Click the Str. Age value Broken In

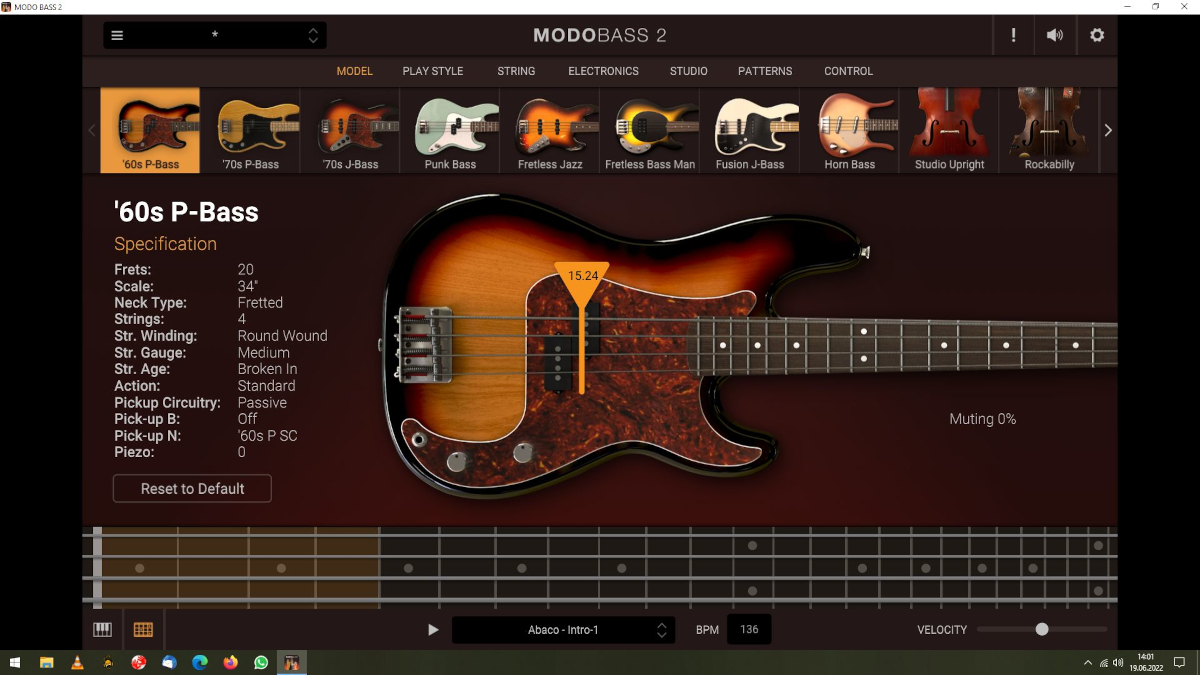click(267, 369)
